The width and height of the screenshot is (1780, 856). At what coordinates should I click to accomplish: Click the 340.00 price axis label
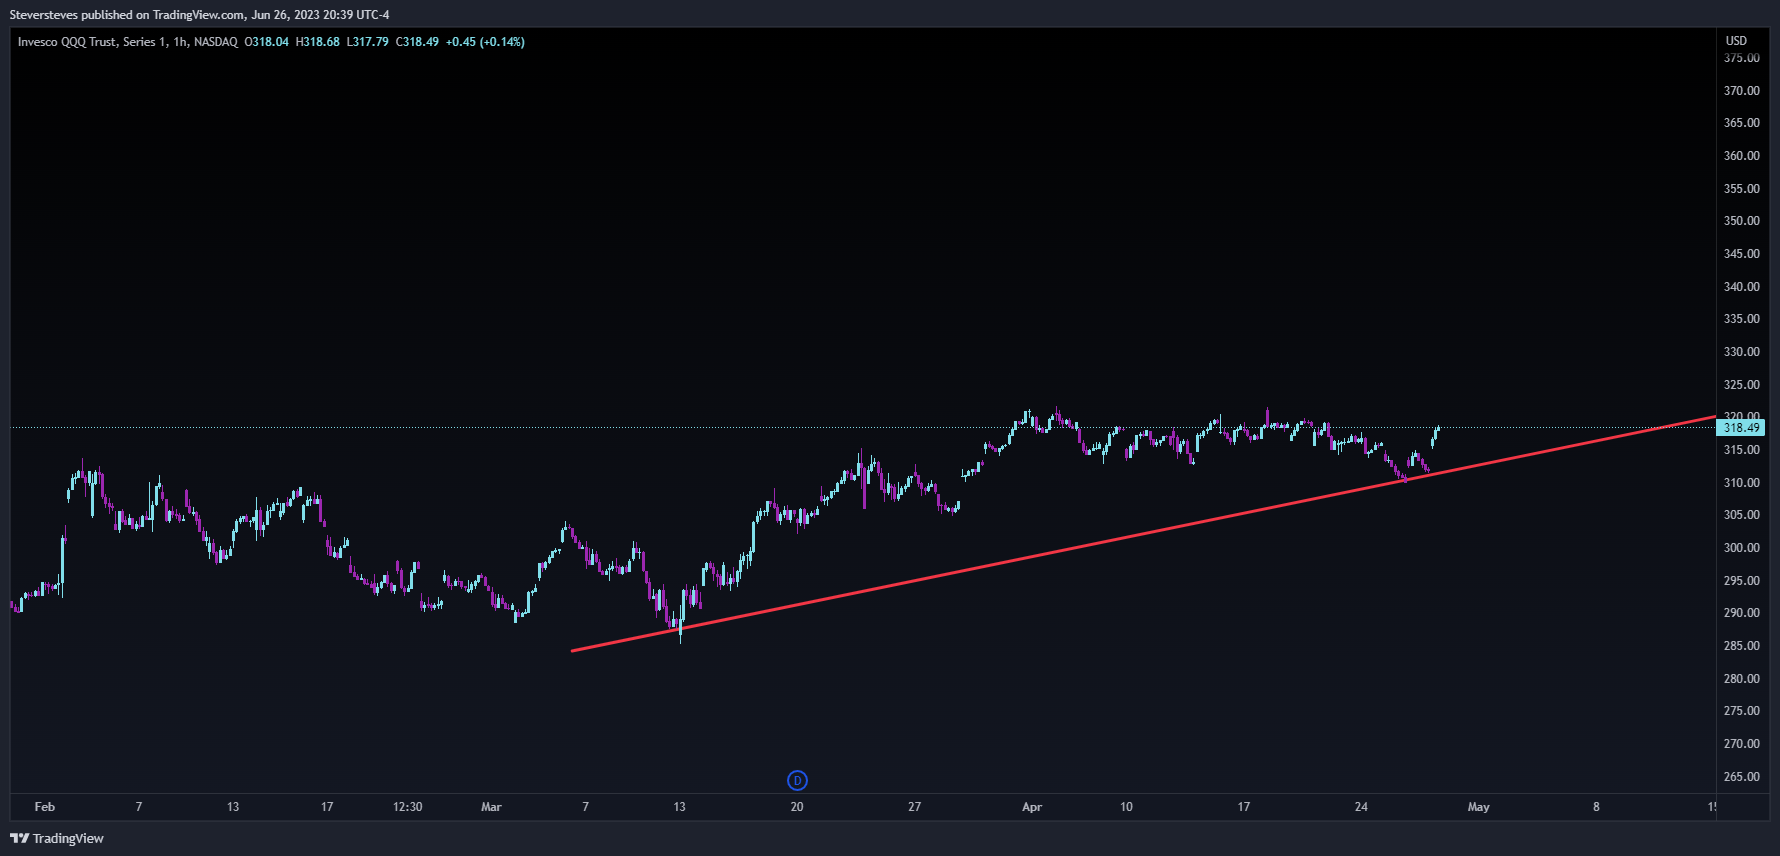pos(1741,287)
